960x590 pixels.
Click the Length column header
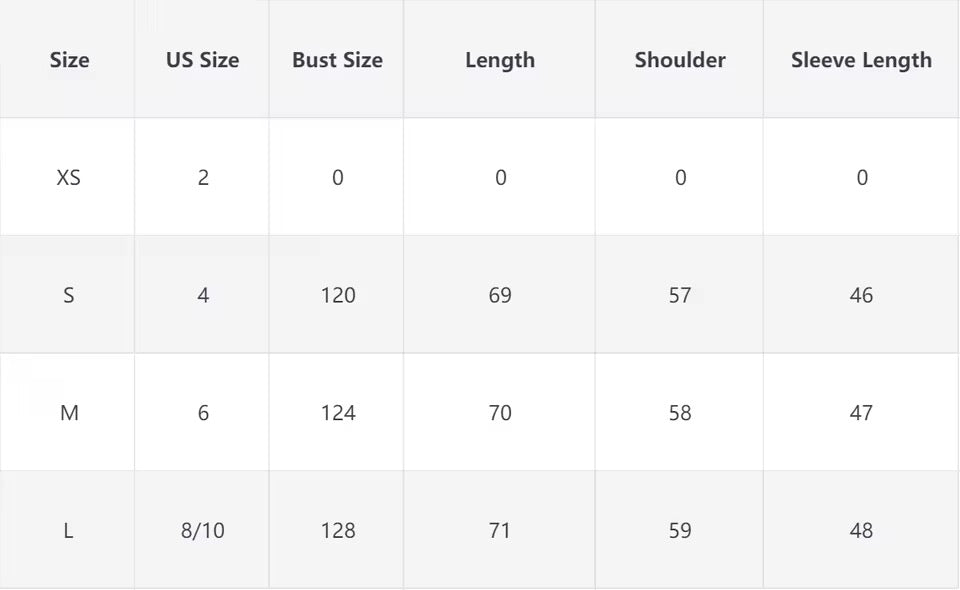point(500,60)
